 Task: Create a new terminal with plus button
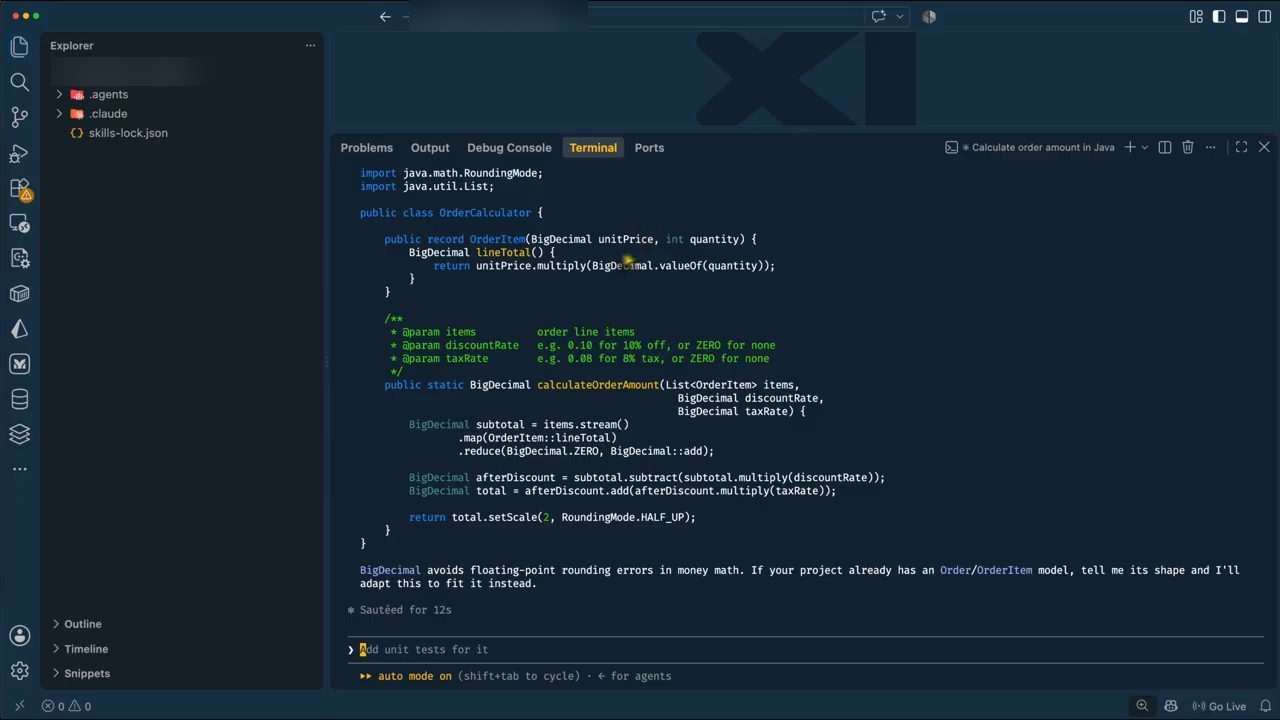point(1130,147)
